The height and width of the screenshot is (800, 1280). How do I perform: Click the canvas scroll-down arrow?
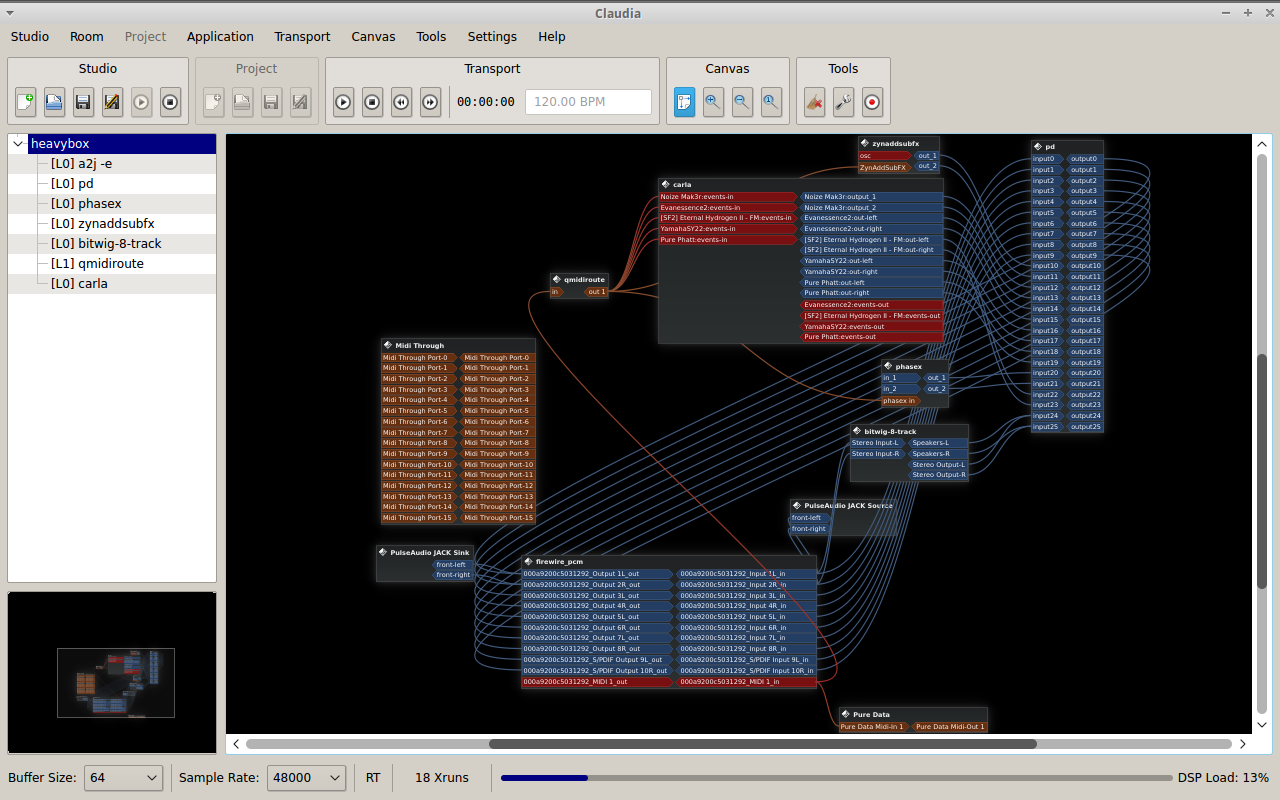click(x=1262, y=725)
